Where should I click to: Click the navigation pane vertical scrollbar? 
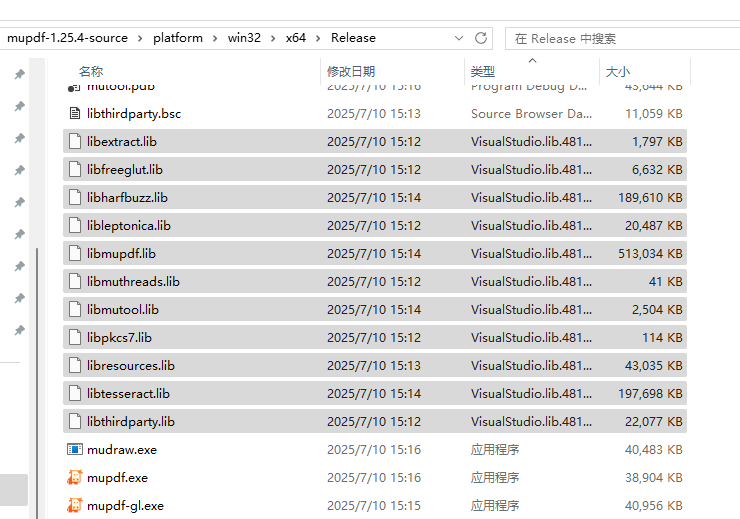pyautogui.click(x=37, y=383)
